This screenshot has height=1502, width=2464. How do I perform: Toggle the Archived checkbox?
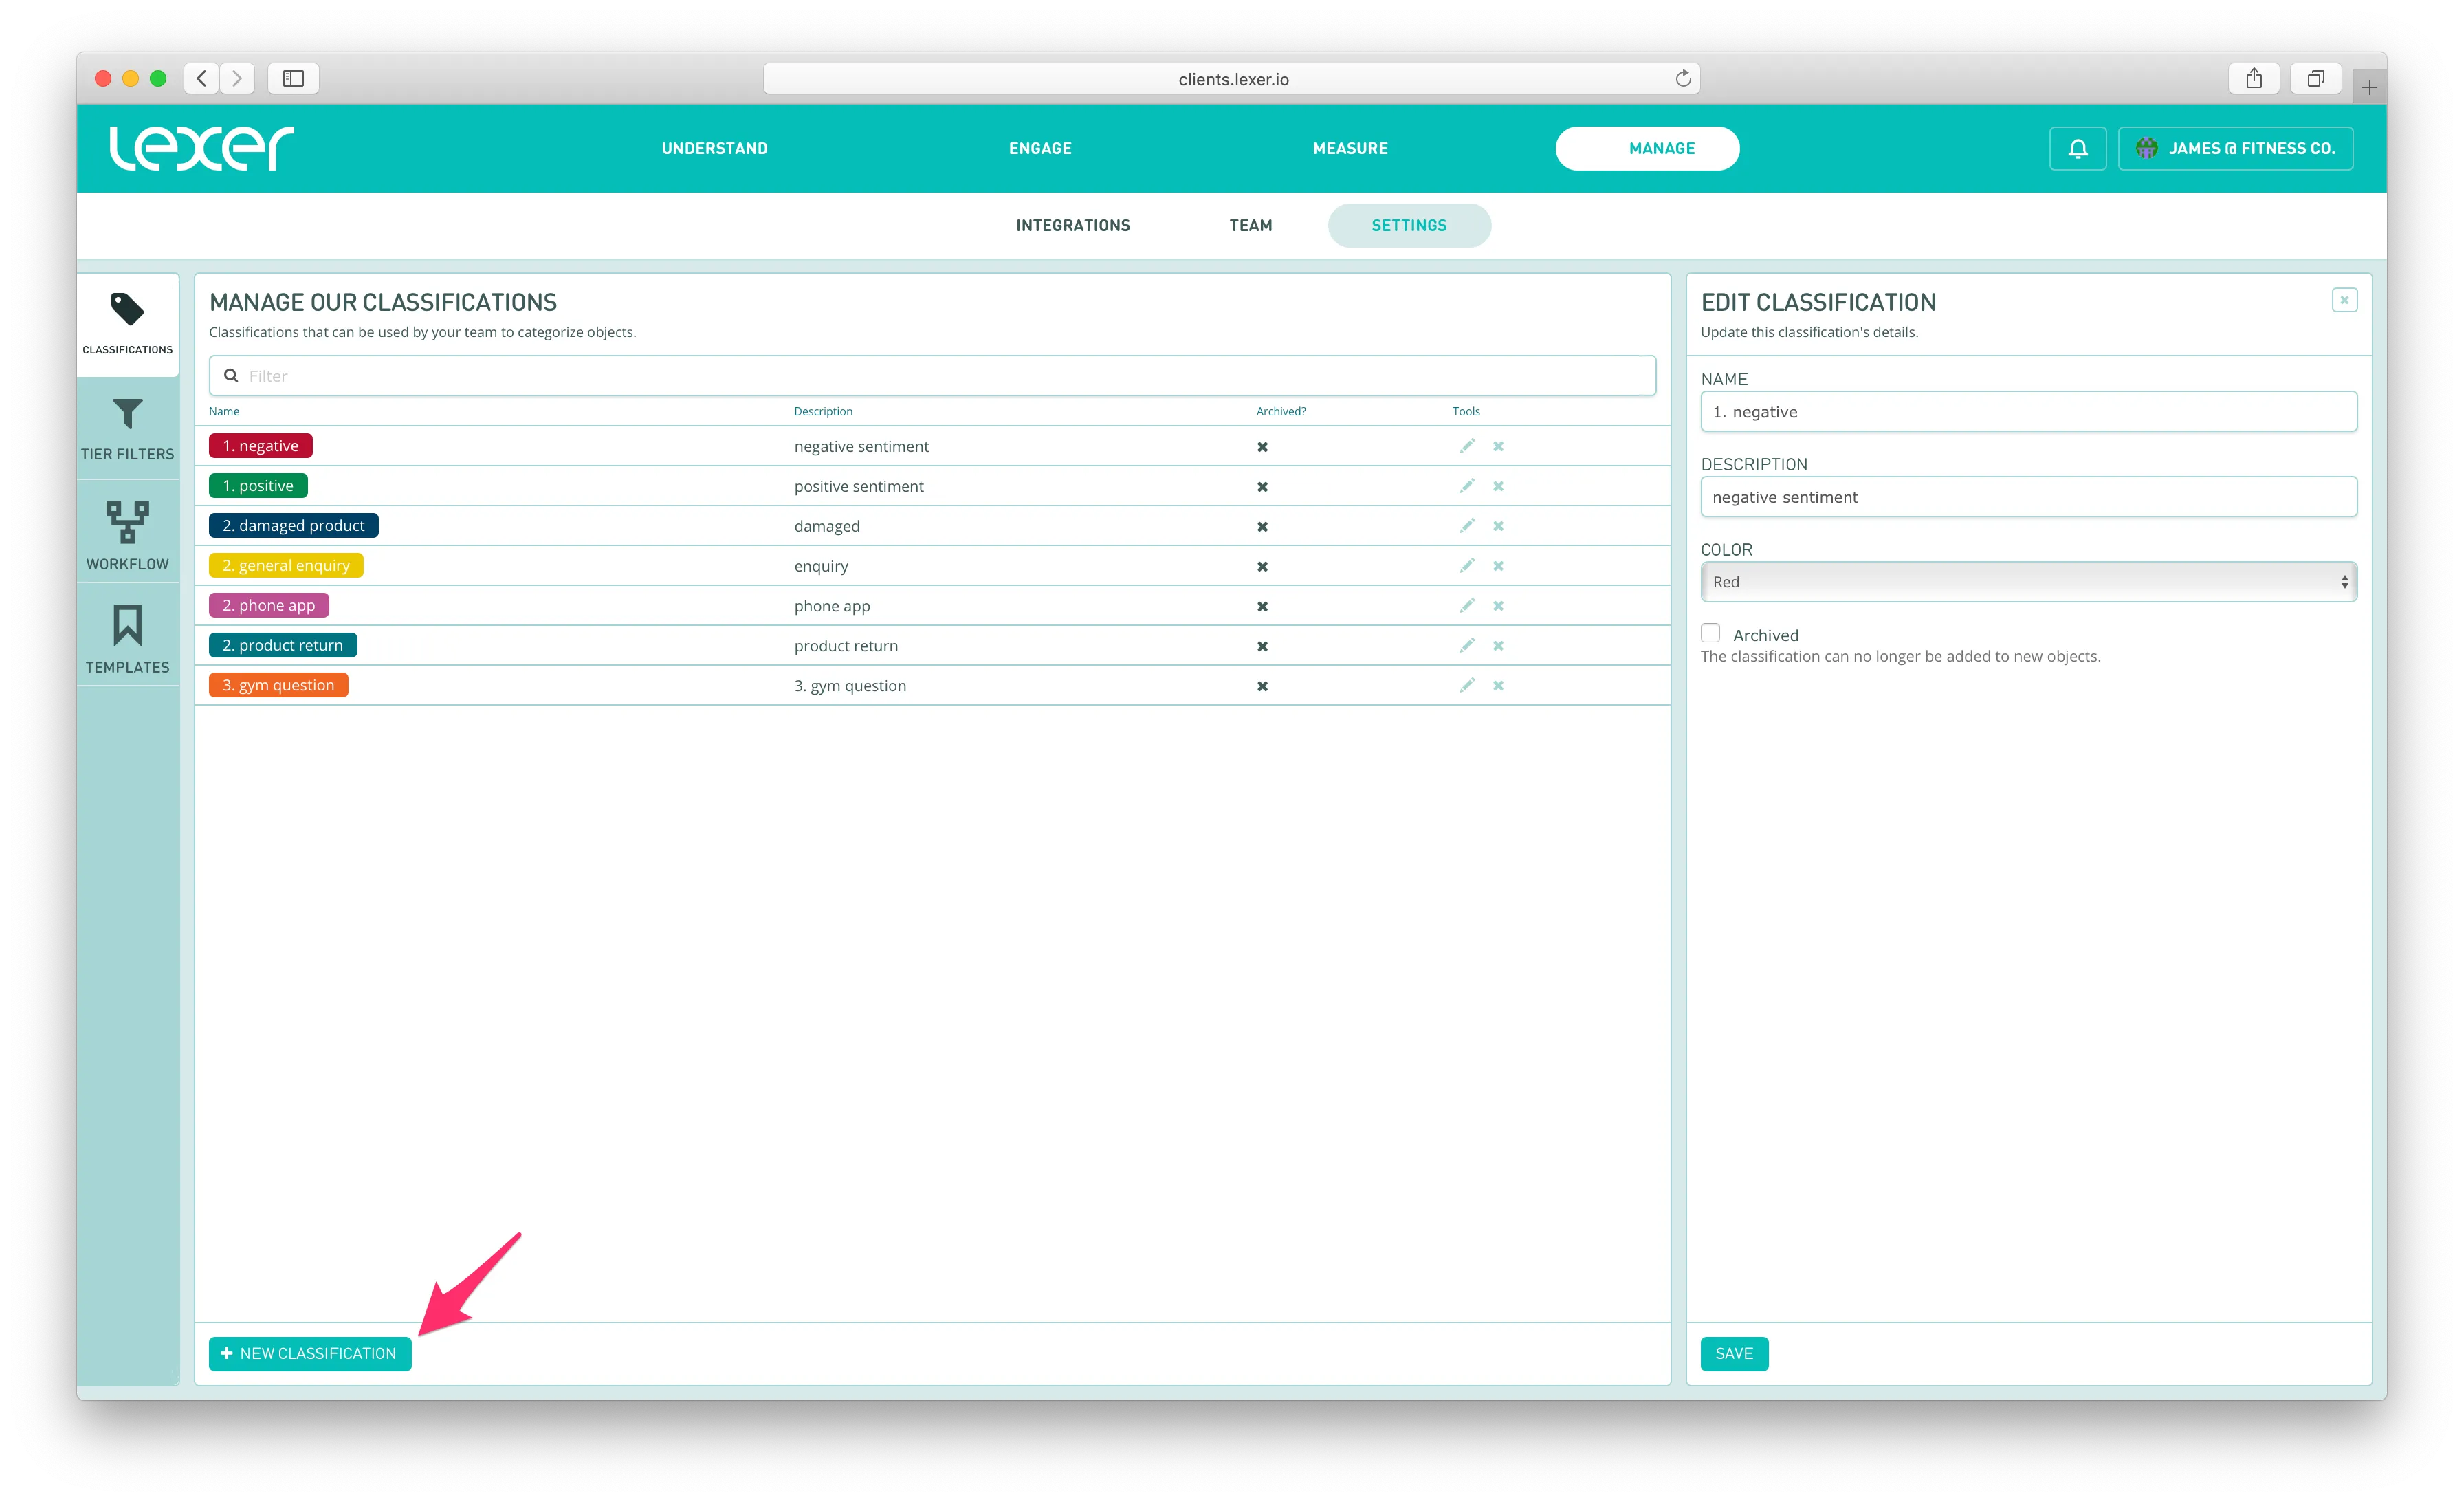1711,633
